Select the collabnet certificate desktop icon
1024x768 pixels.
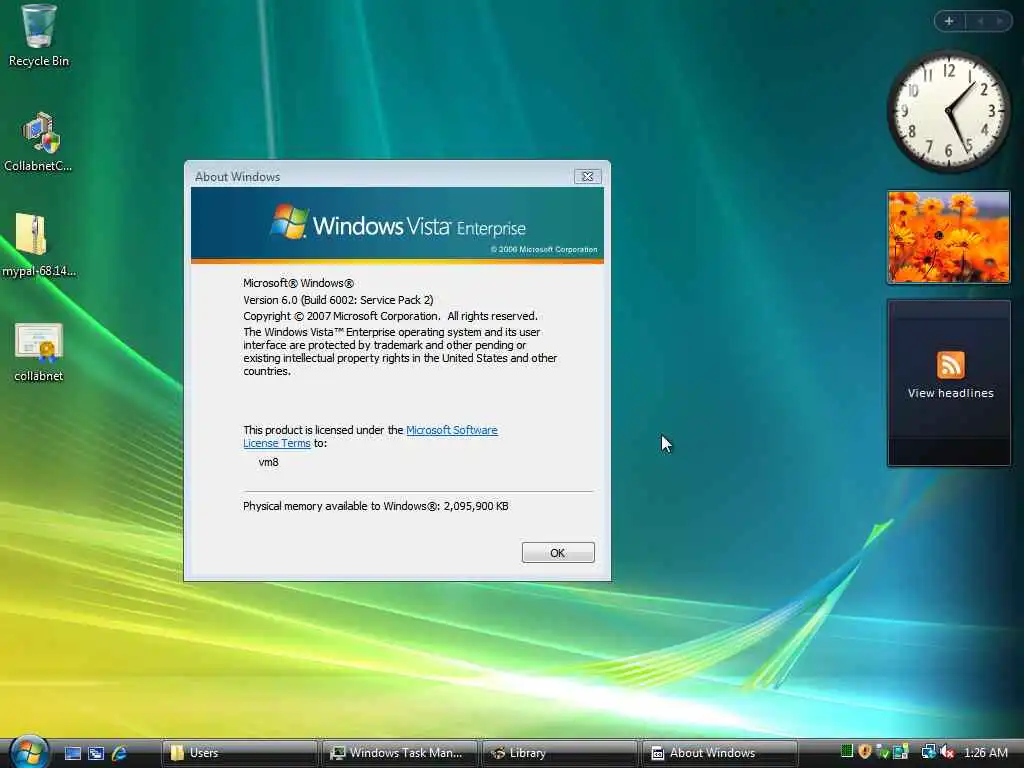coord(39,353)
